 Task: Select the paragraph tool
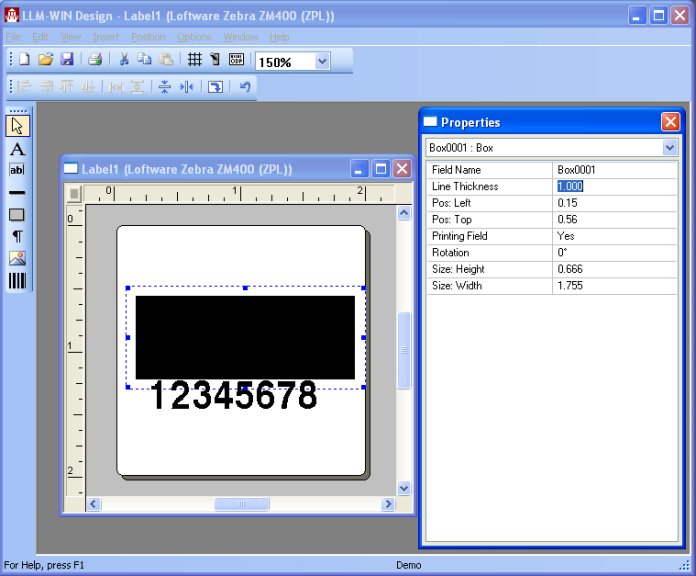tap(17, 237)
